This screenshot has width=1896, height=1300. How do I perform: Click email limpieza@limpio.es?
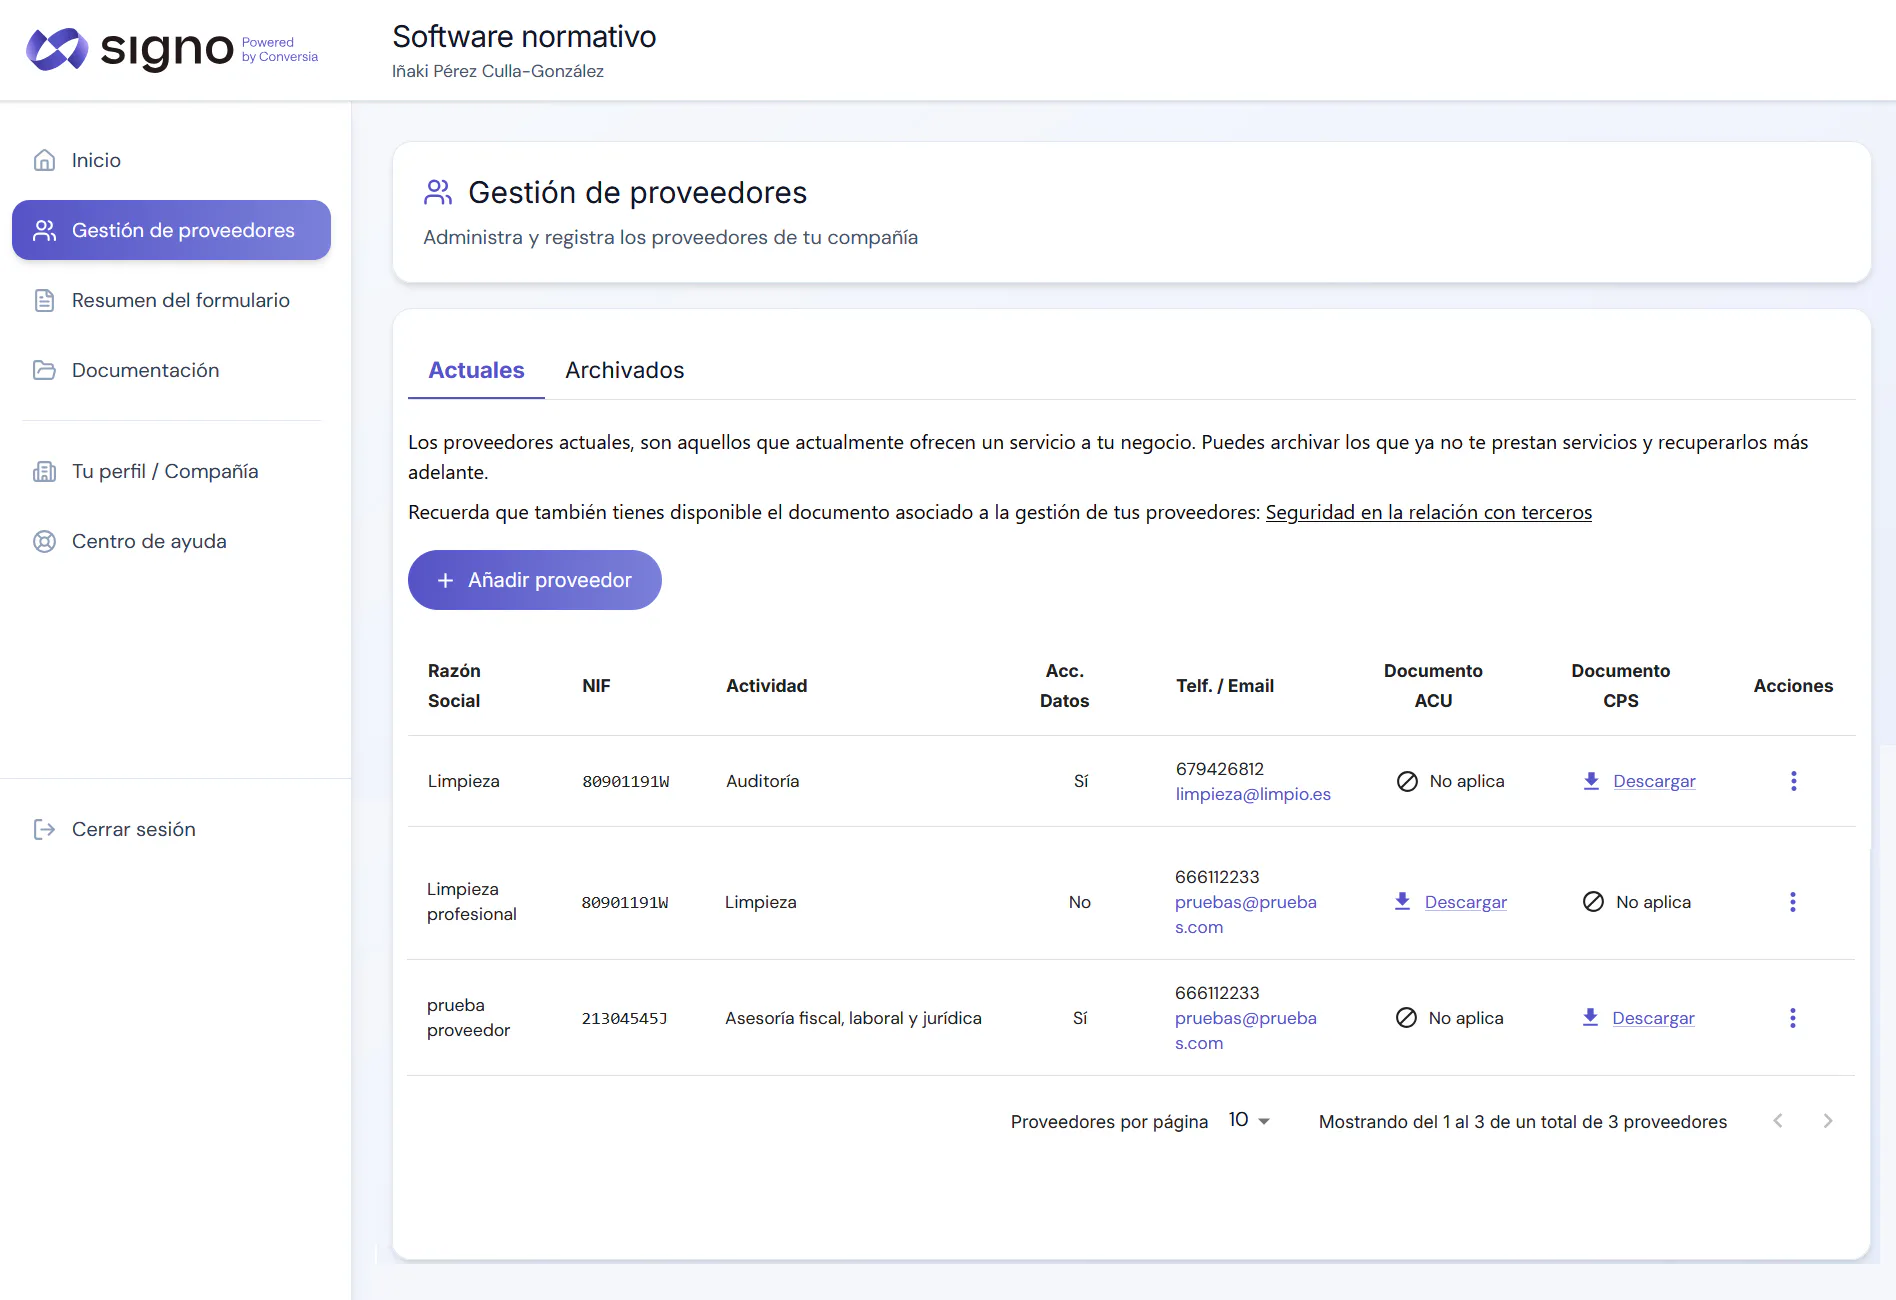(1253, 794)
